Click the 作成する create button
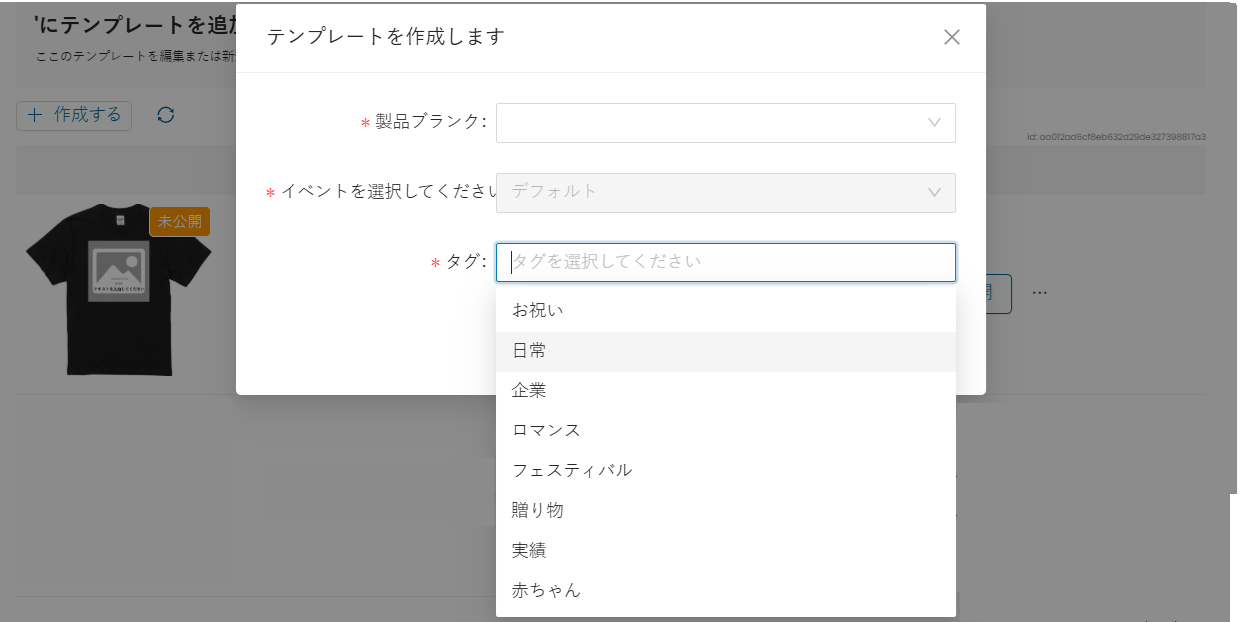The height and width of the screenshot is (622, 1242). 75,115
